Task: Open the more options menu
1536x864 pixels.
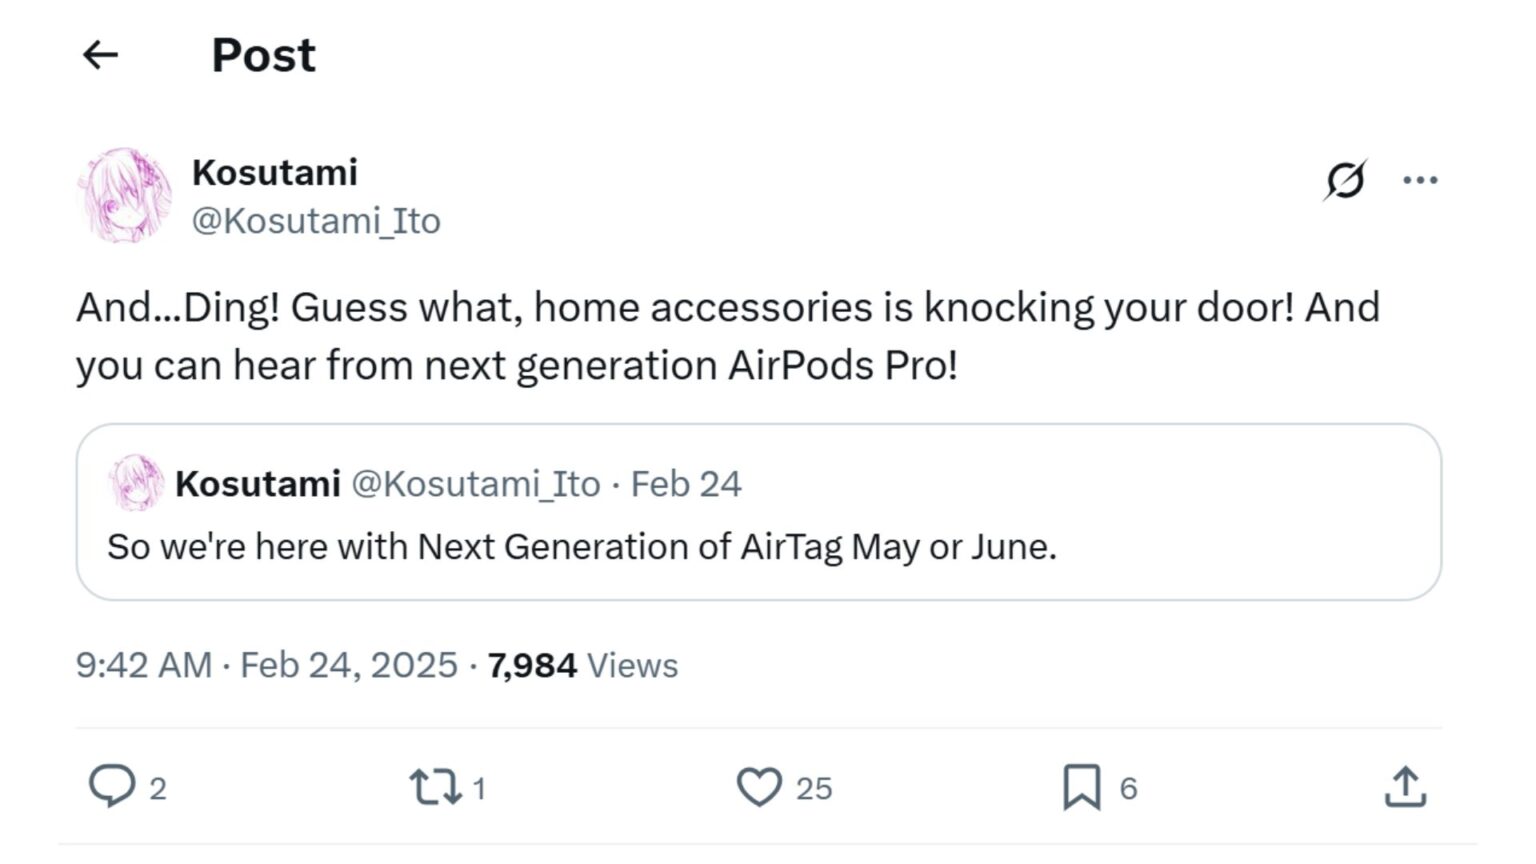Action: click(x=1420, y=180)
